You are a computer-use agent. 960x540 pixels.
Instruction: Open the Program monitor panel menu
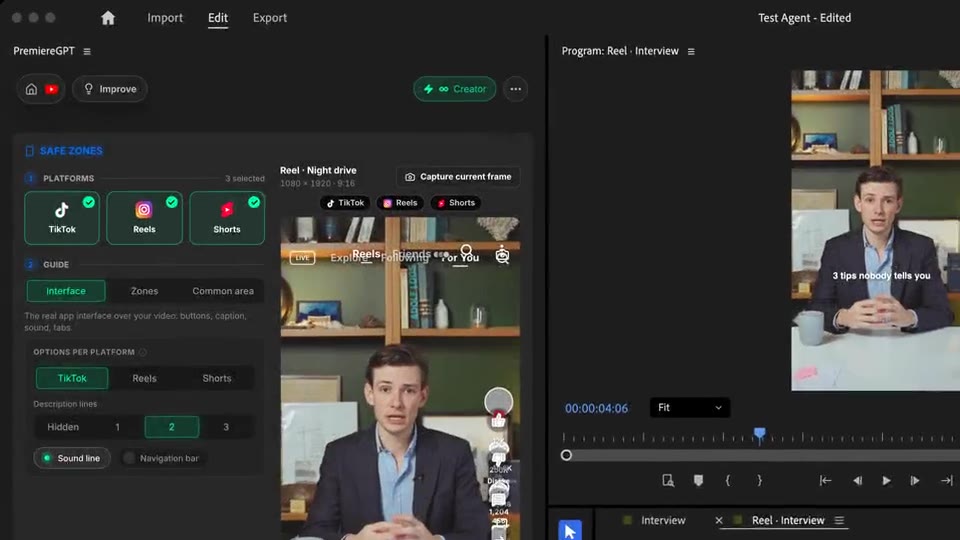pos(691,51)
